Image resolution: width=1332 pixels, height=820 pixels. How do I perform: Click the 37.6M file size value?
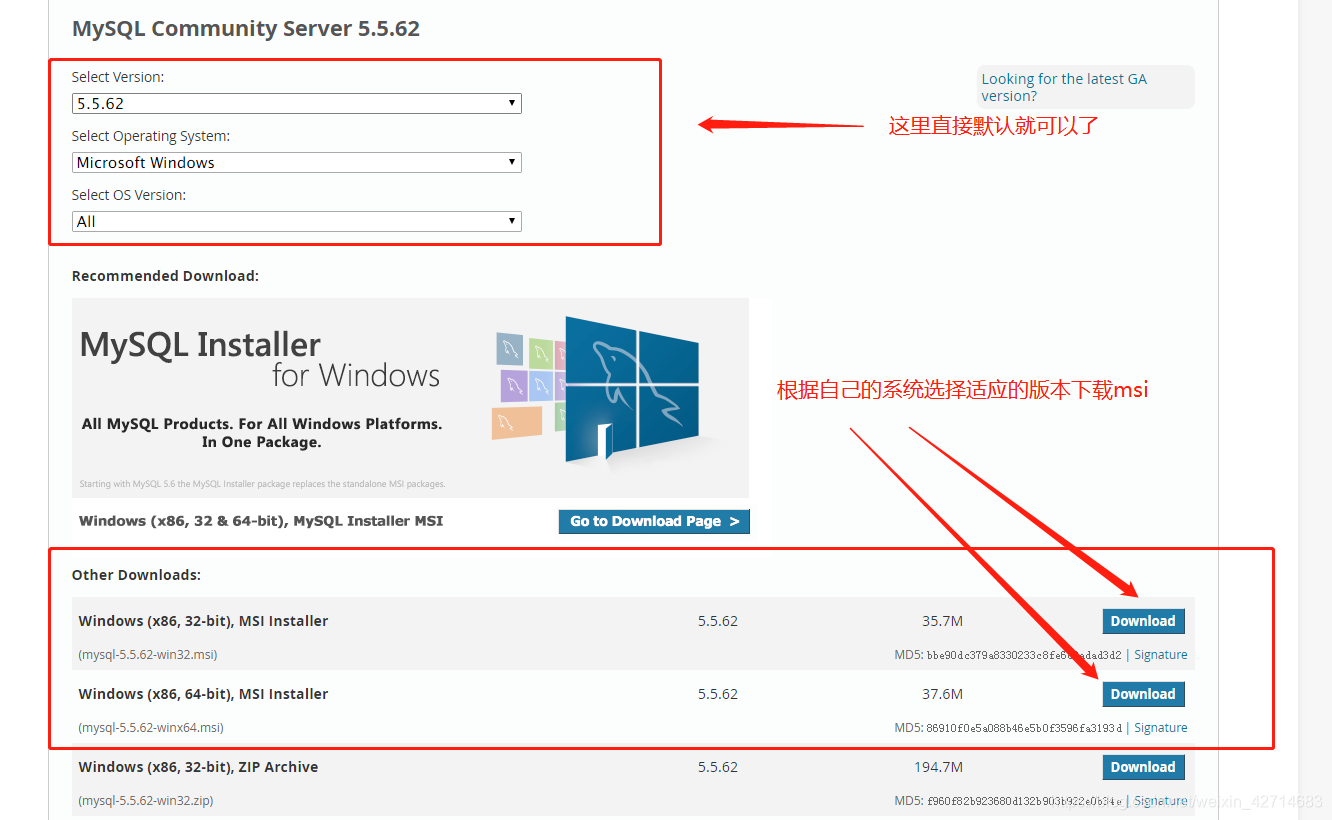pos(942,694)
